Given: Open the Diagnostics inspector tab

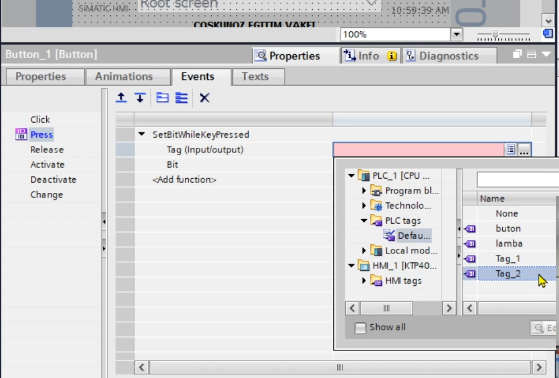Looking at the screenshot, I should click(449, 56).
